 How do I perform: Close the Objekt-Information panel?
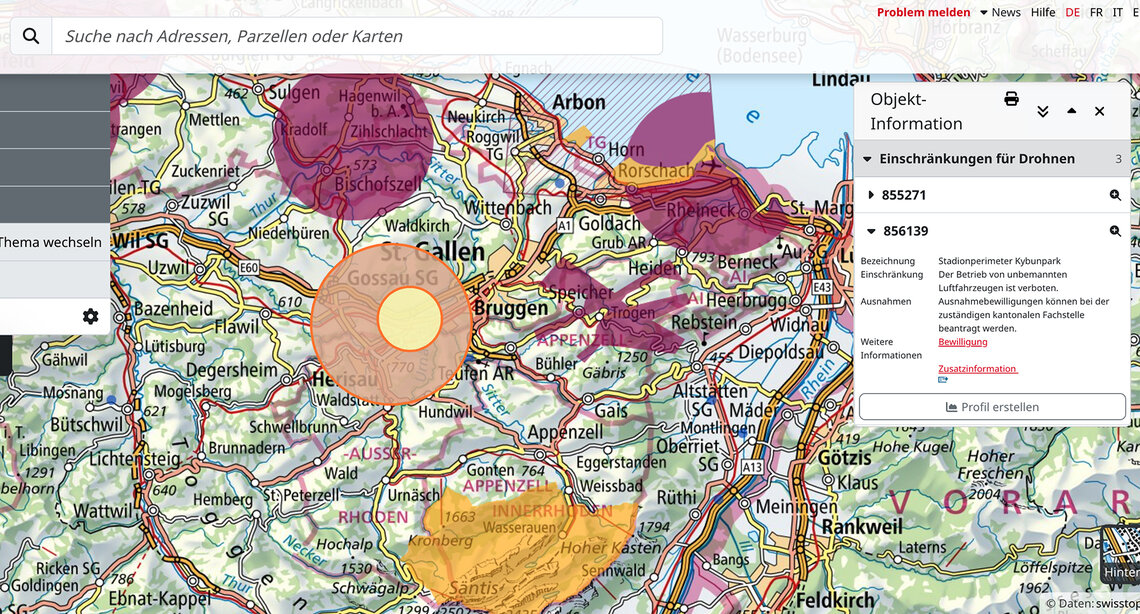(1099, 111)
